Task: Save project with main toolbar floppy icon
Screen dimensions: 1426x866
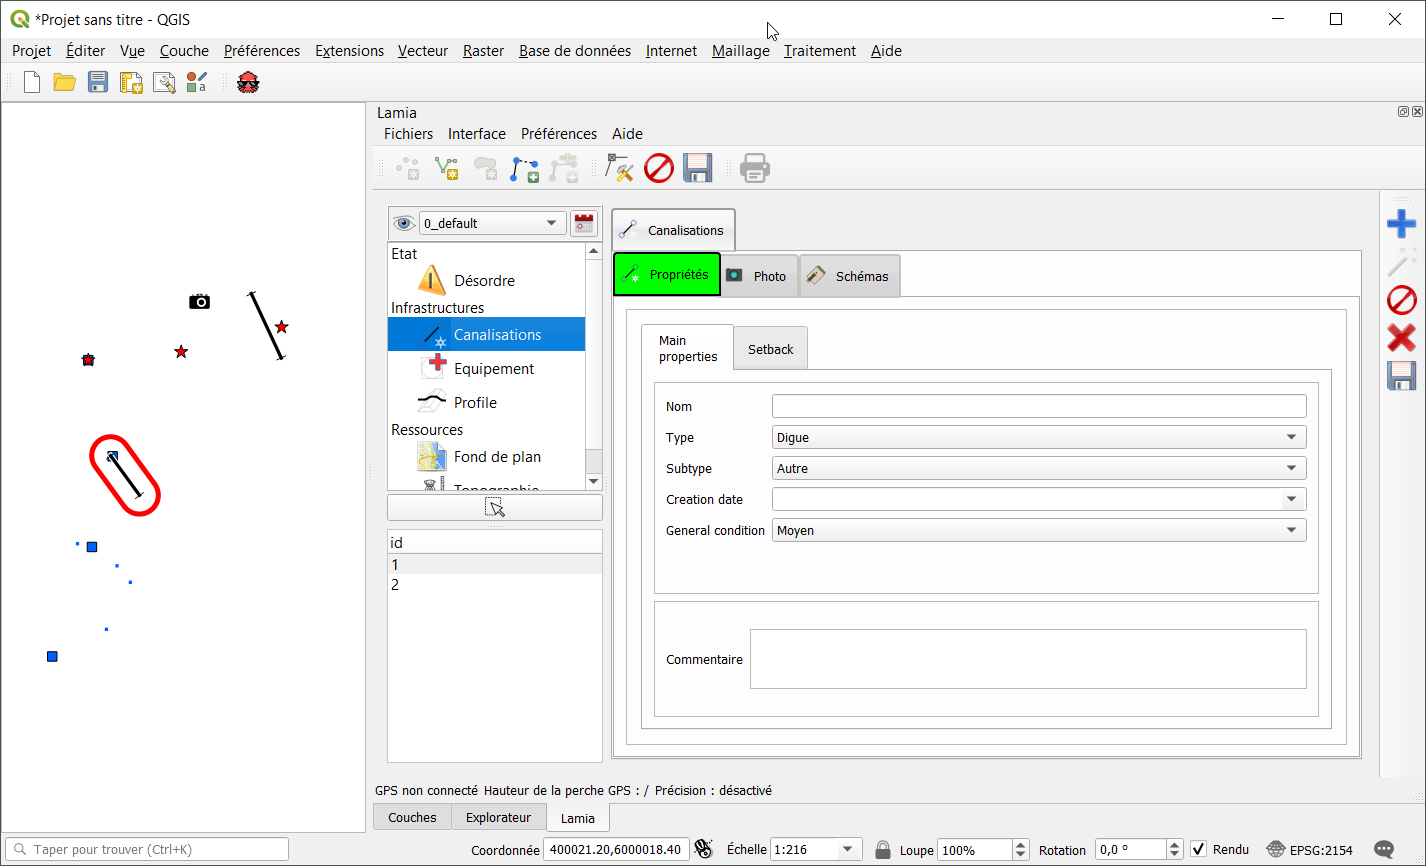Action: coord(98,83)
